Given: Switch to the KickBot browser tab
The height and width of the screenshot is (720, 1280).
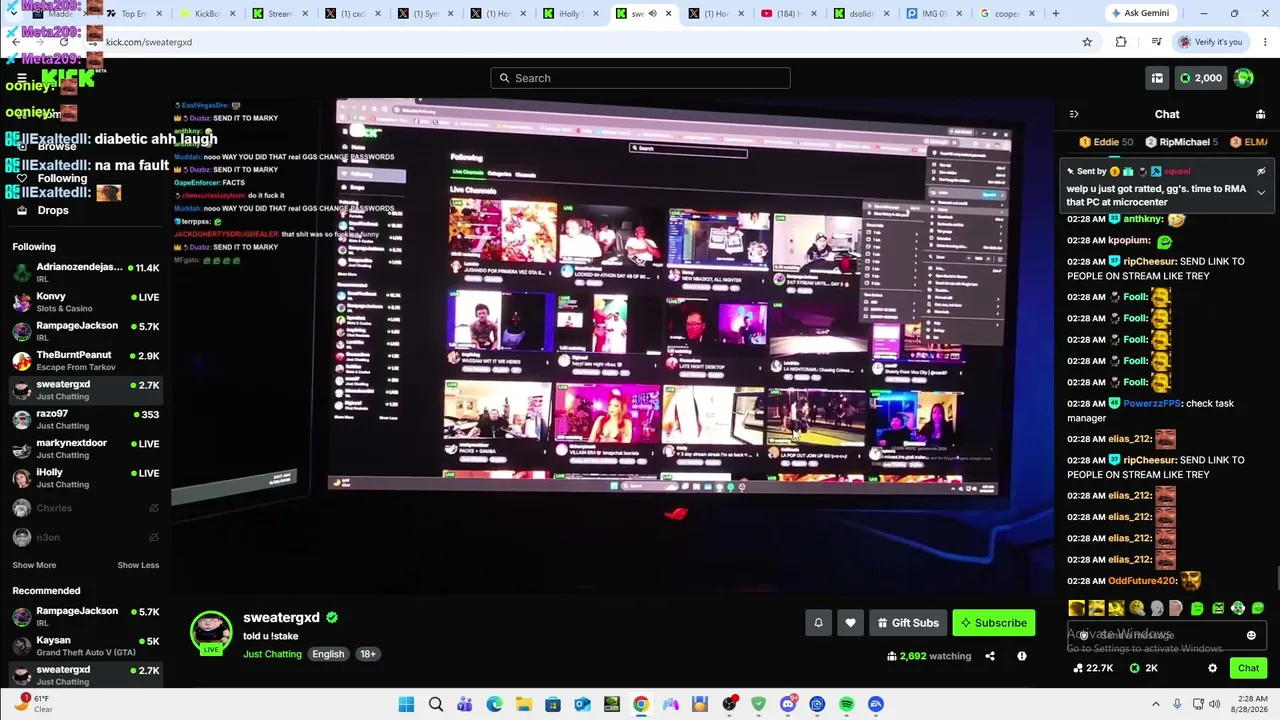Looking at the screenshot, I should pos(208,14).
